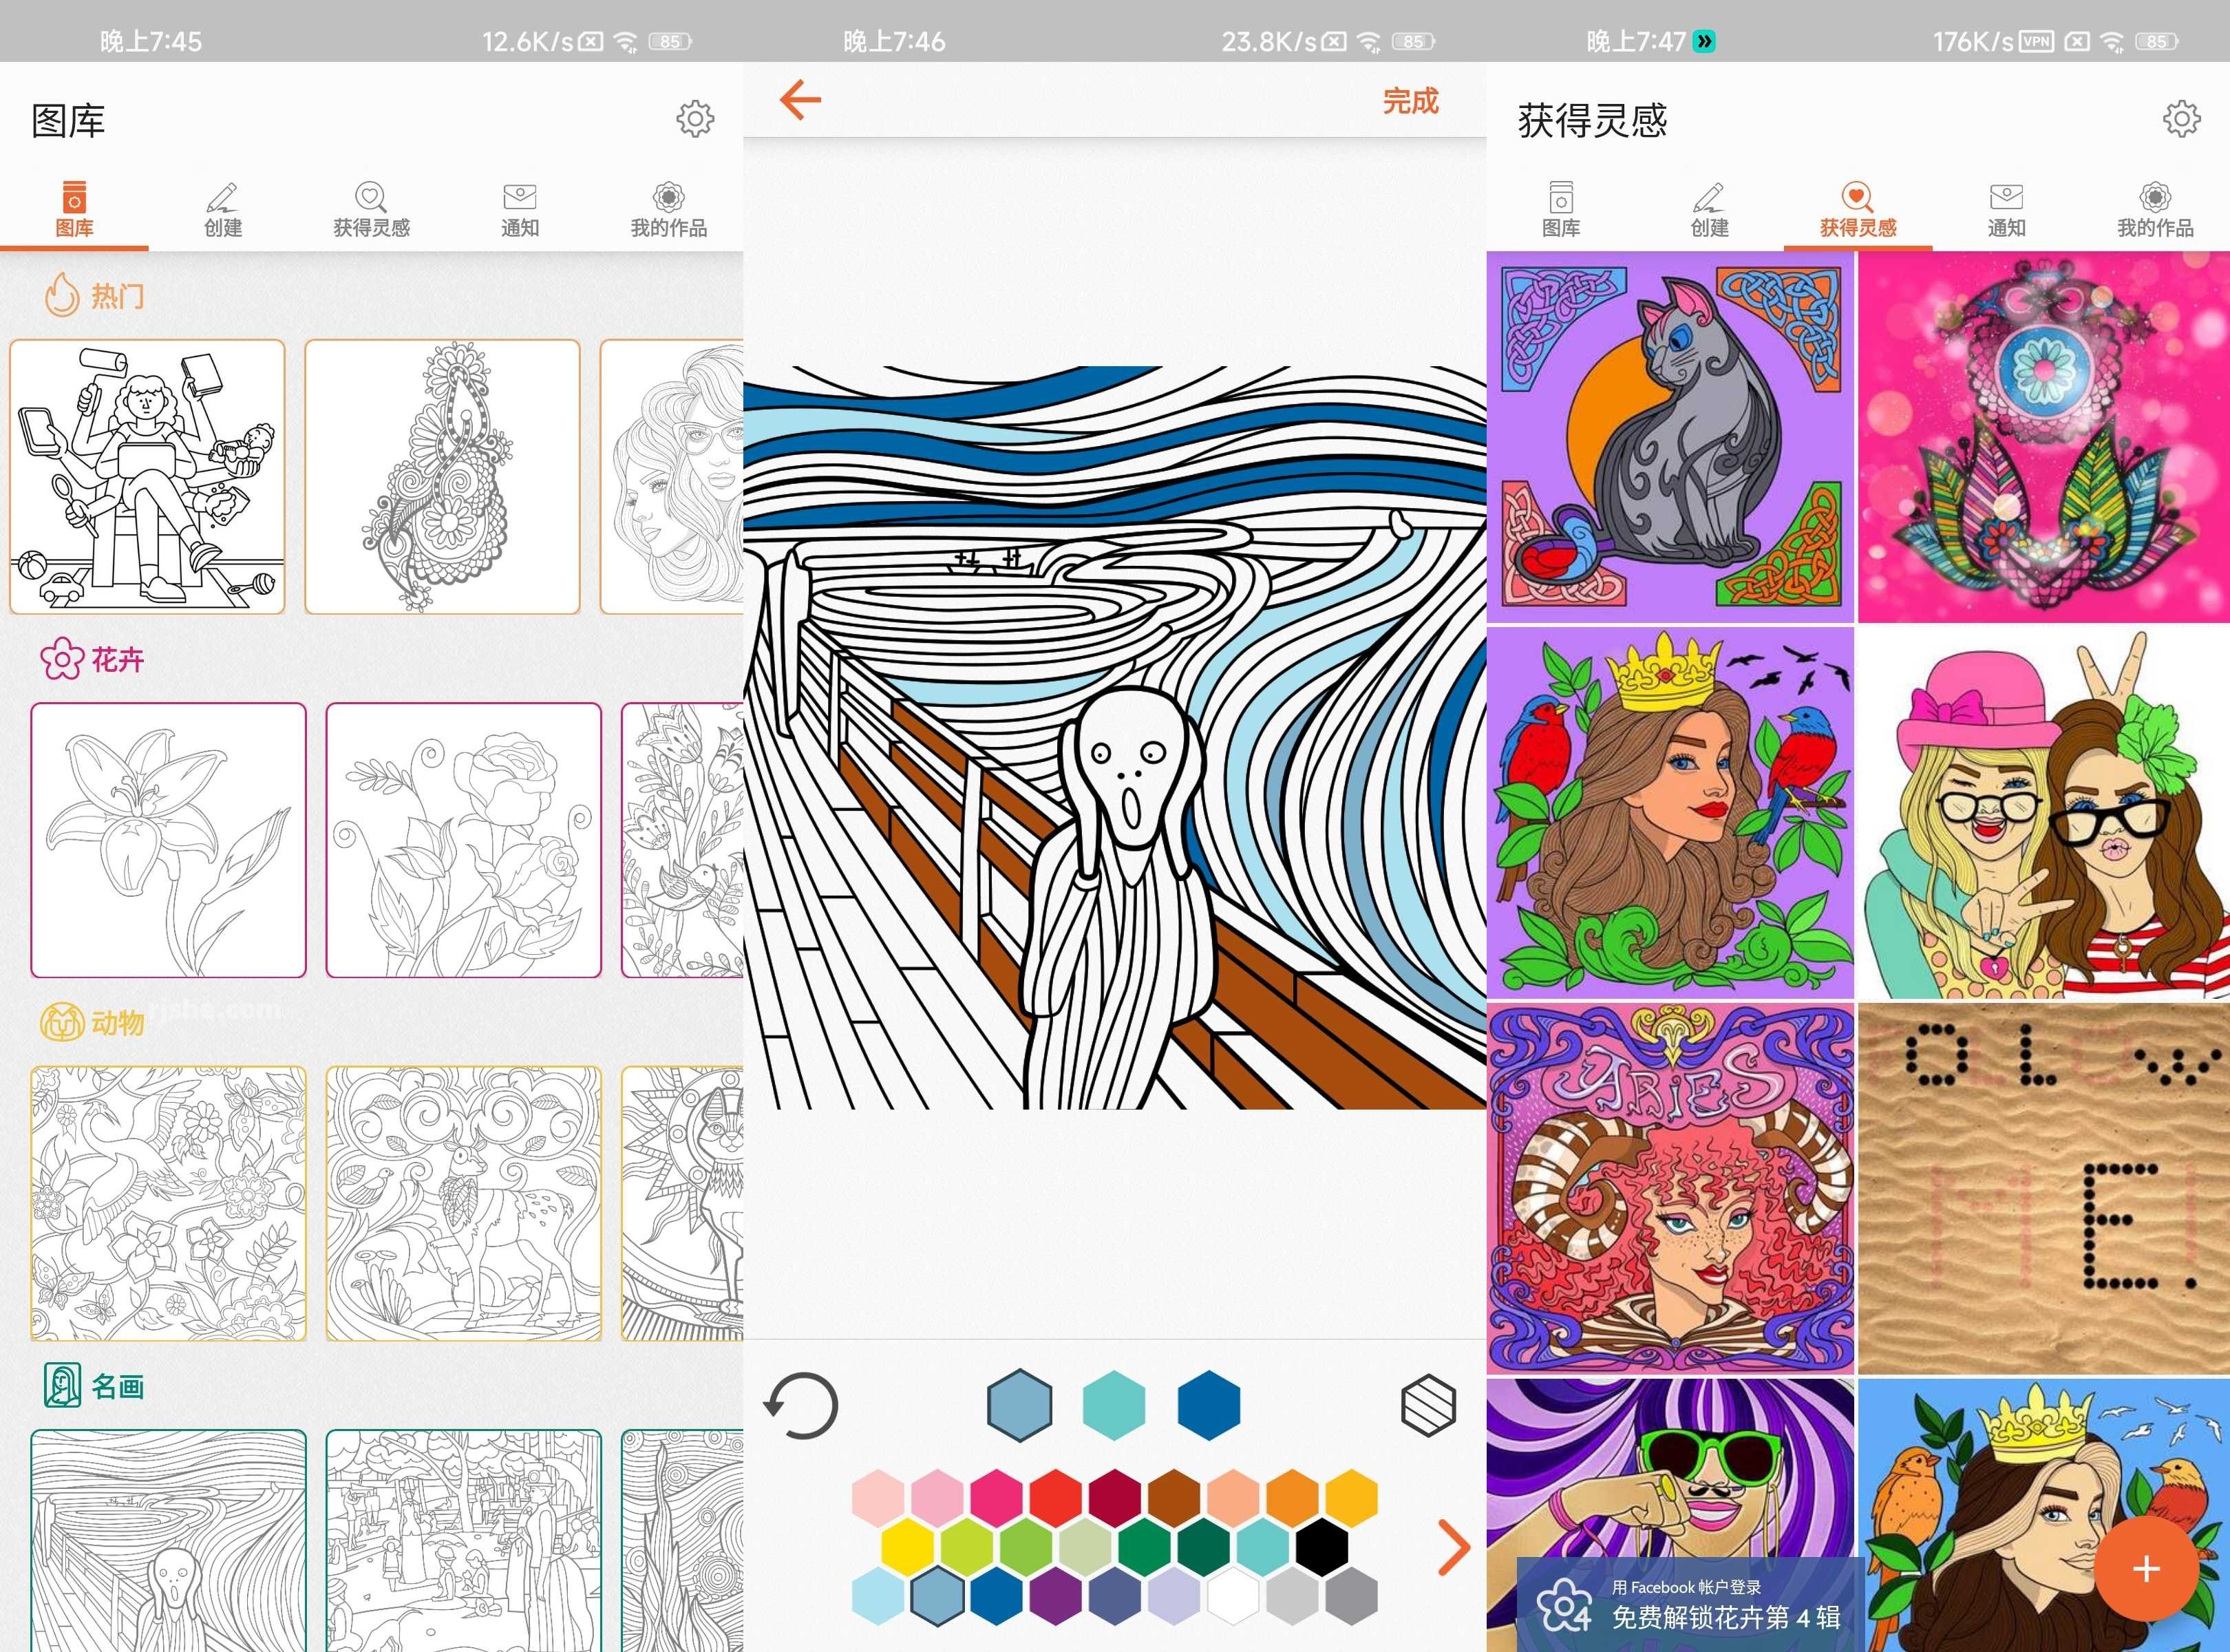Open settings gear on 图库 screen
The width and height of the screenshot is (2230, 1652).
[x=695, y=119]
